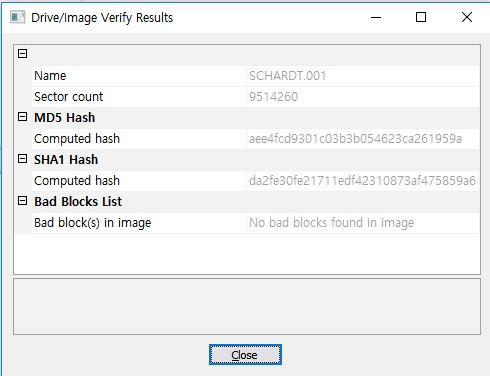This screenshot has height=376, width=490.
Task: Maximize the Verify Results window
Action: [421, 17]
